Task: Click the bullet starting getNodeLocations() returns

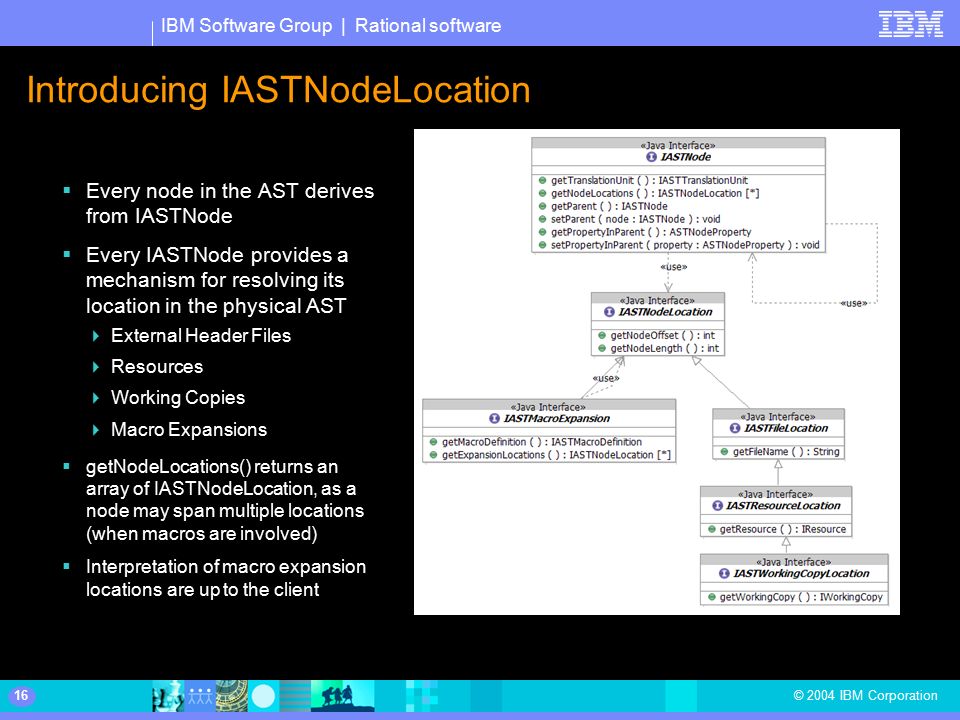Action: [x=225, y=500]
